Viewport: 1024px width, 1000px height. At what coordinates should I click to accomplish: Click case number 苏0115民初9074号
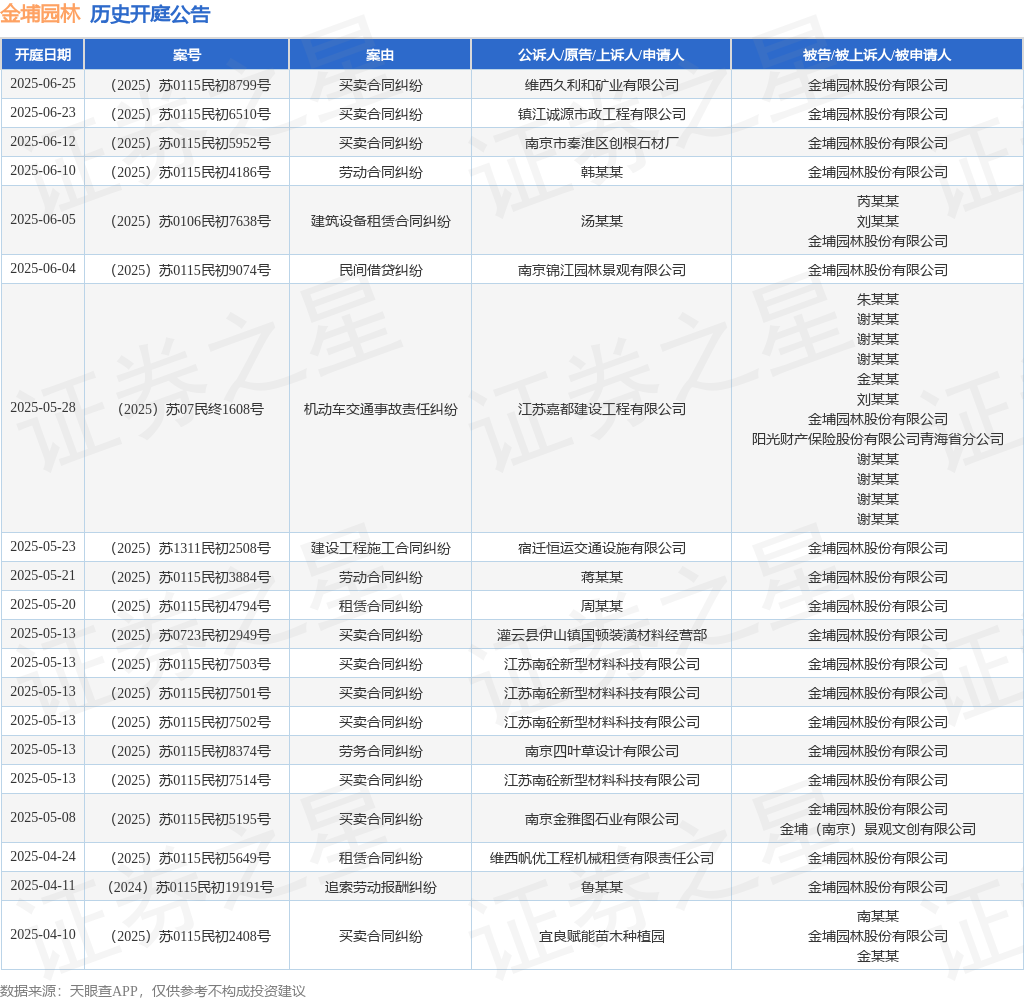click(191, 270)
